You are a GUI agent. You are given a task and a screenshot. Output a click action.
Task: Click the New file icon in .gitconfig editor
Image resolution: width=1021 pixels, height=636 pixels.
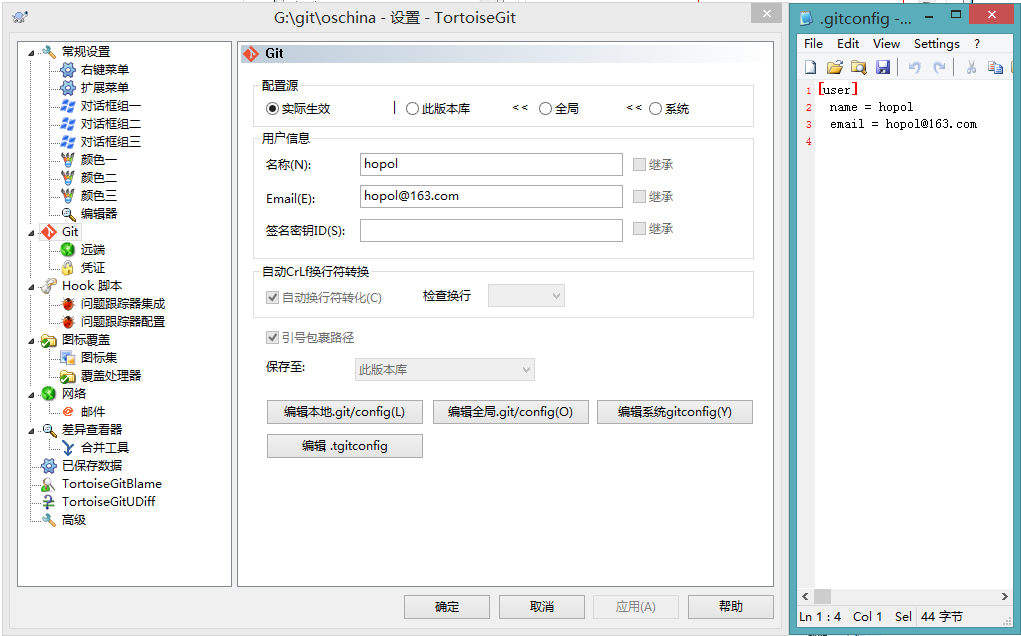click(811, 67)
